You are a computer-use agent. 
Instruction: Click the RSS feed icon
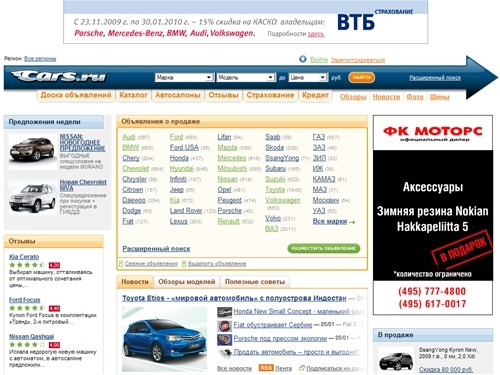coord(266,368)
